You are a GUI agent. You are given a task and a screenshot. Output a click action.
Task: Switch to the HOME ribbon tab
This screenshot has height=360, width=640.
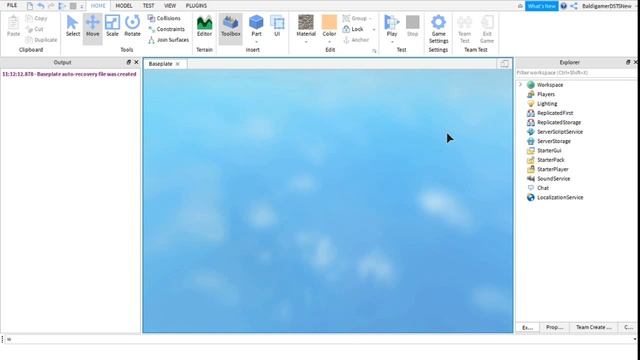coord(98,6)
